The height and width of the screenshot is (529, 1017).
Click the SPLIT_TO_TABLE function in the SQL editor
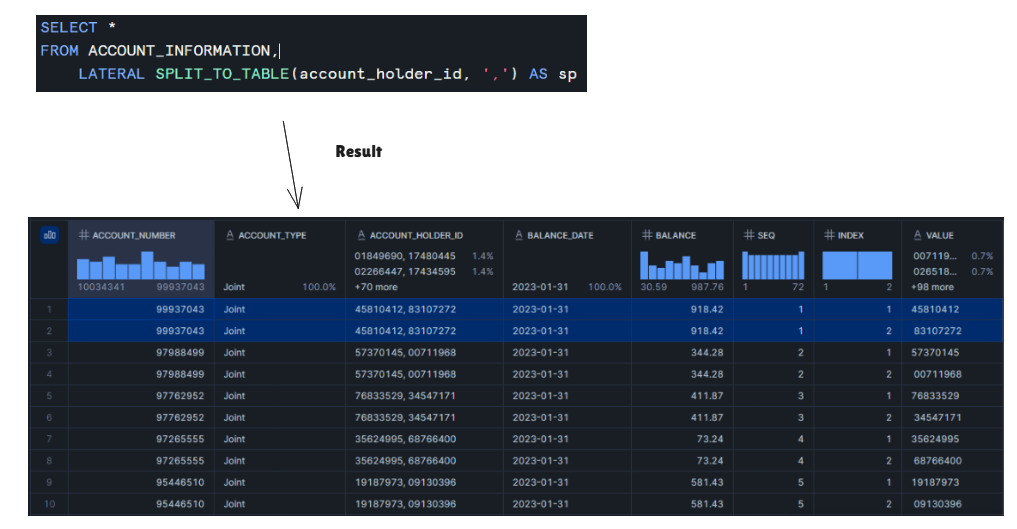point(222,74)
